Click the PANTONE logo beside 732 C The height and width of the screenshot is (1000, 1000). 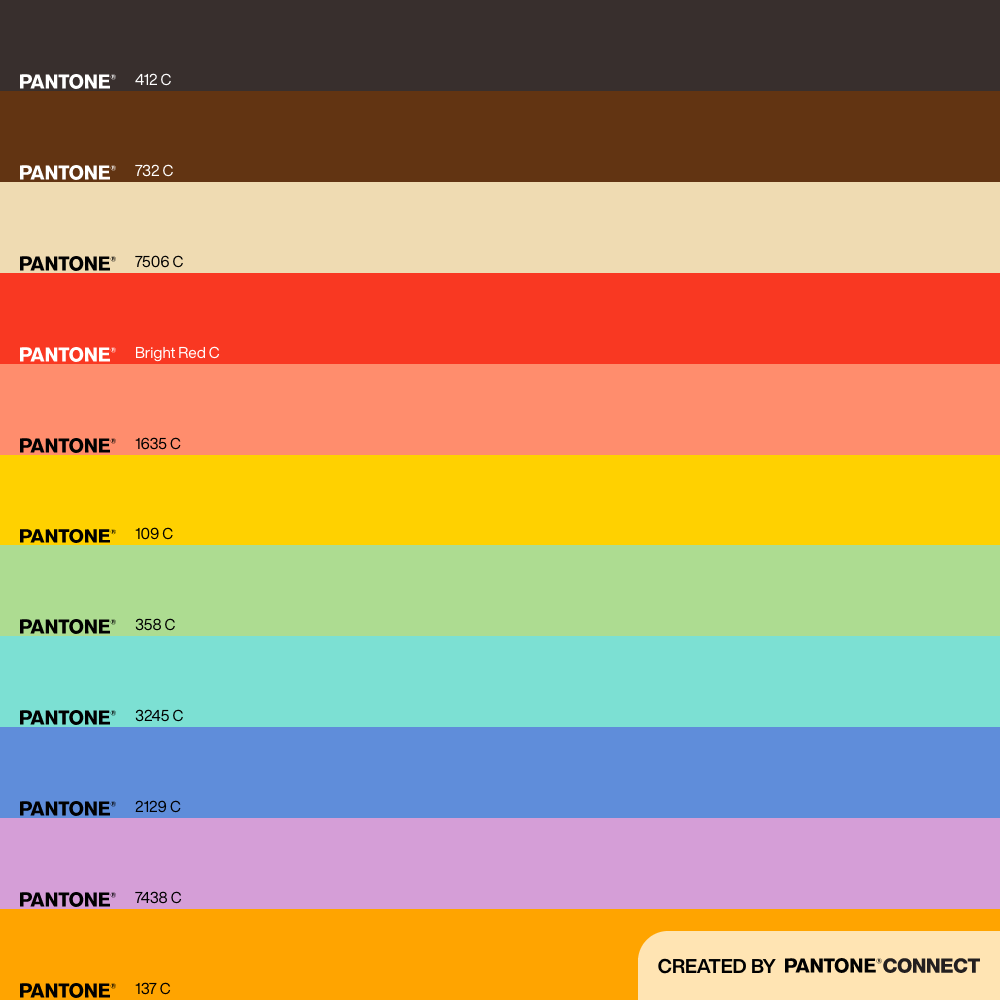point(68,173)
